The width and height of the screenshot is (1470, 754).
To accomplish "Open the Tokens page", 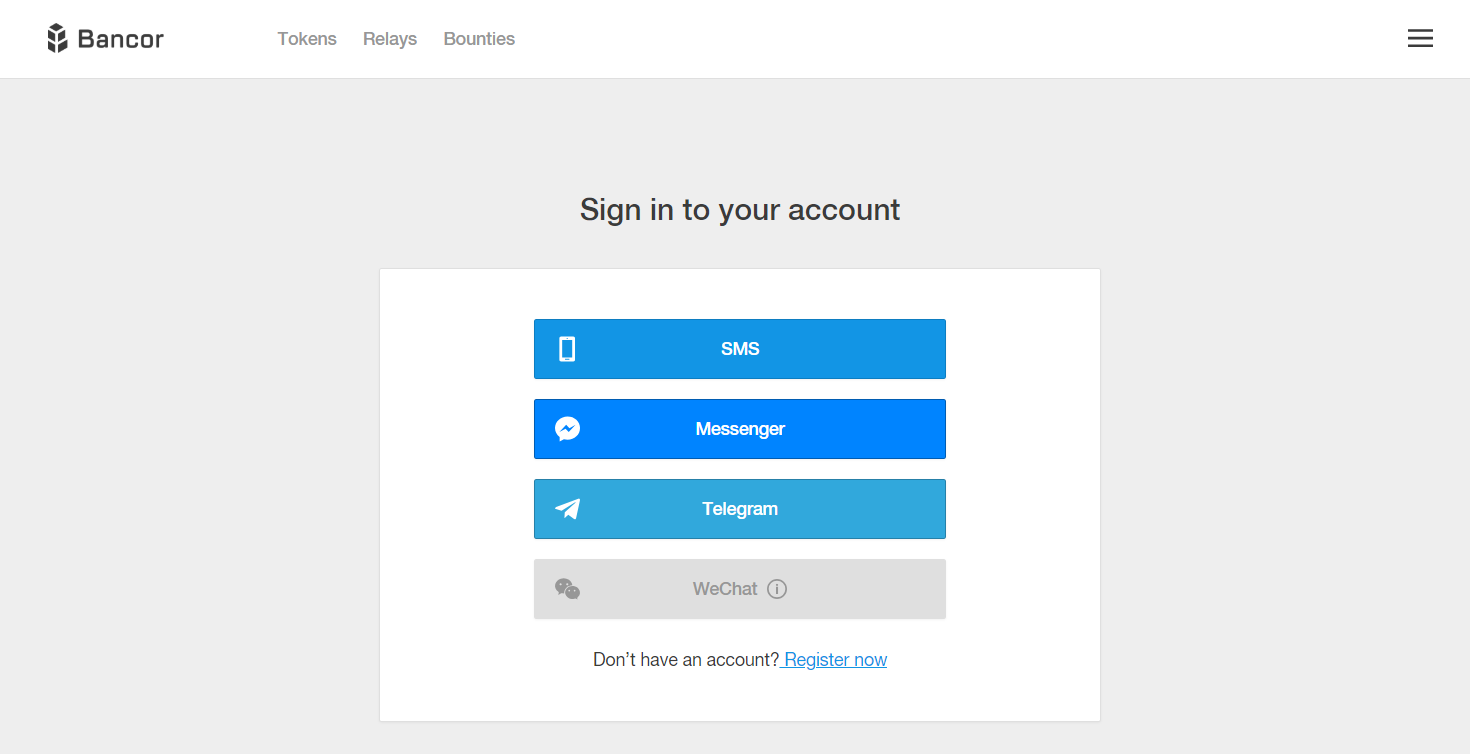I will (x=307, y=39).
